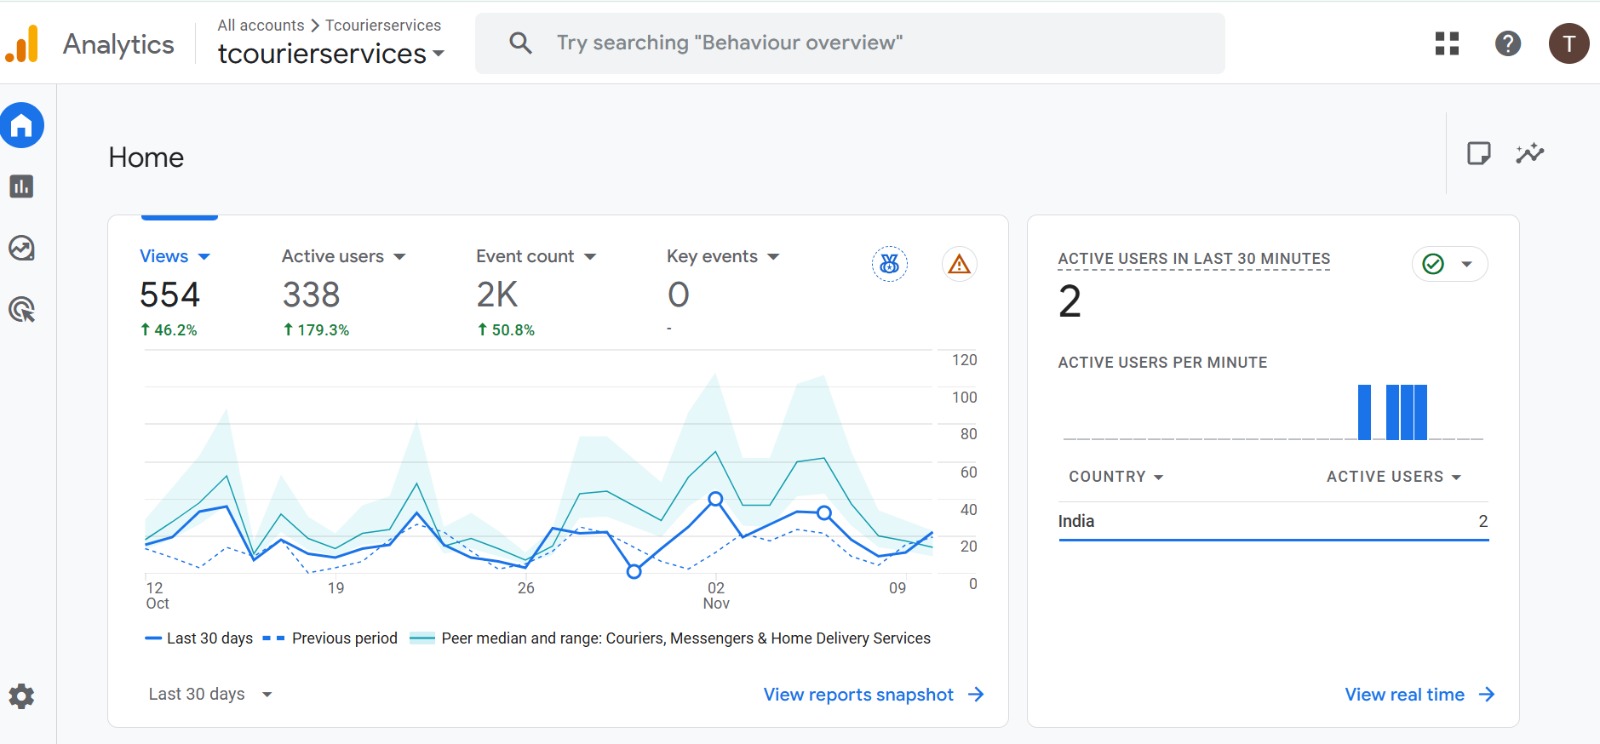Screen dimensions: 1600x744
Task: Open the Google apps grid
Action: (x=1447, y=43)
